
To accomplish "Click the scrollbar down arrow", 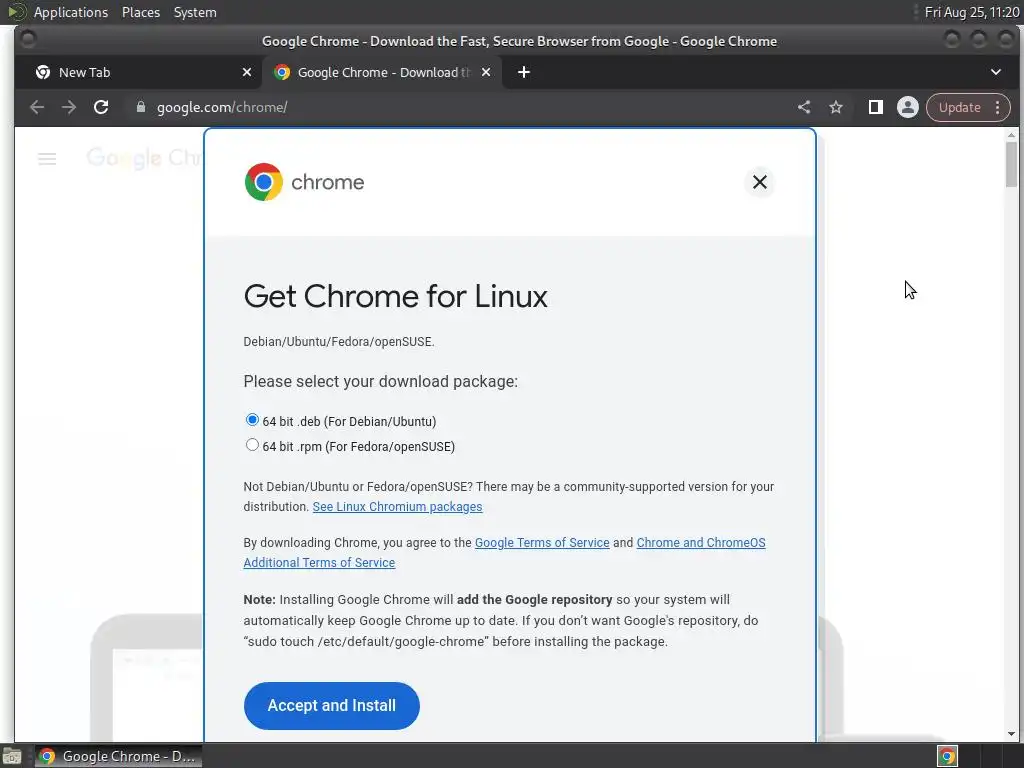I will point(1012,734).
